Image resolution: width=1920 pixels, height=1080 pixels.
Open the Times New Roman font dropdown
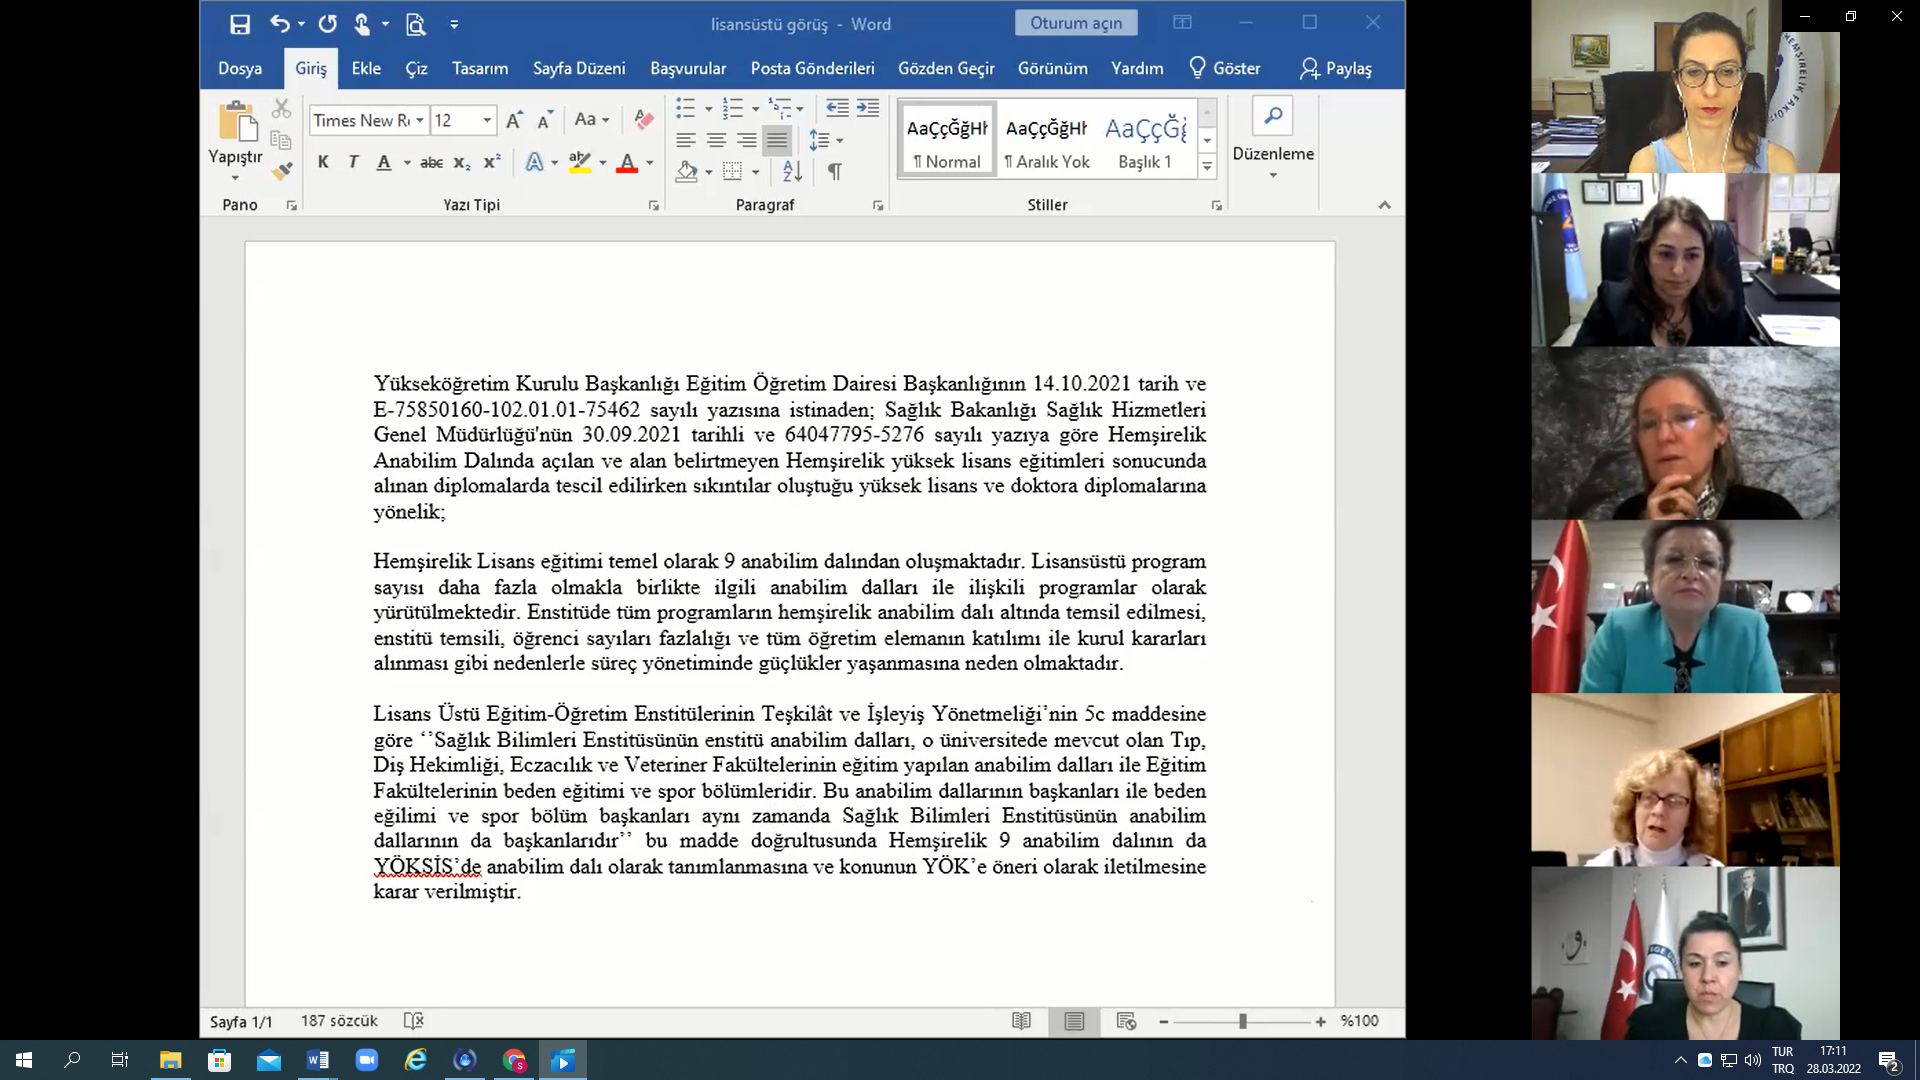(420, 120)
